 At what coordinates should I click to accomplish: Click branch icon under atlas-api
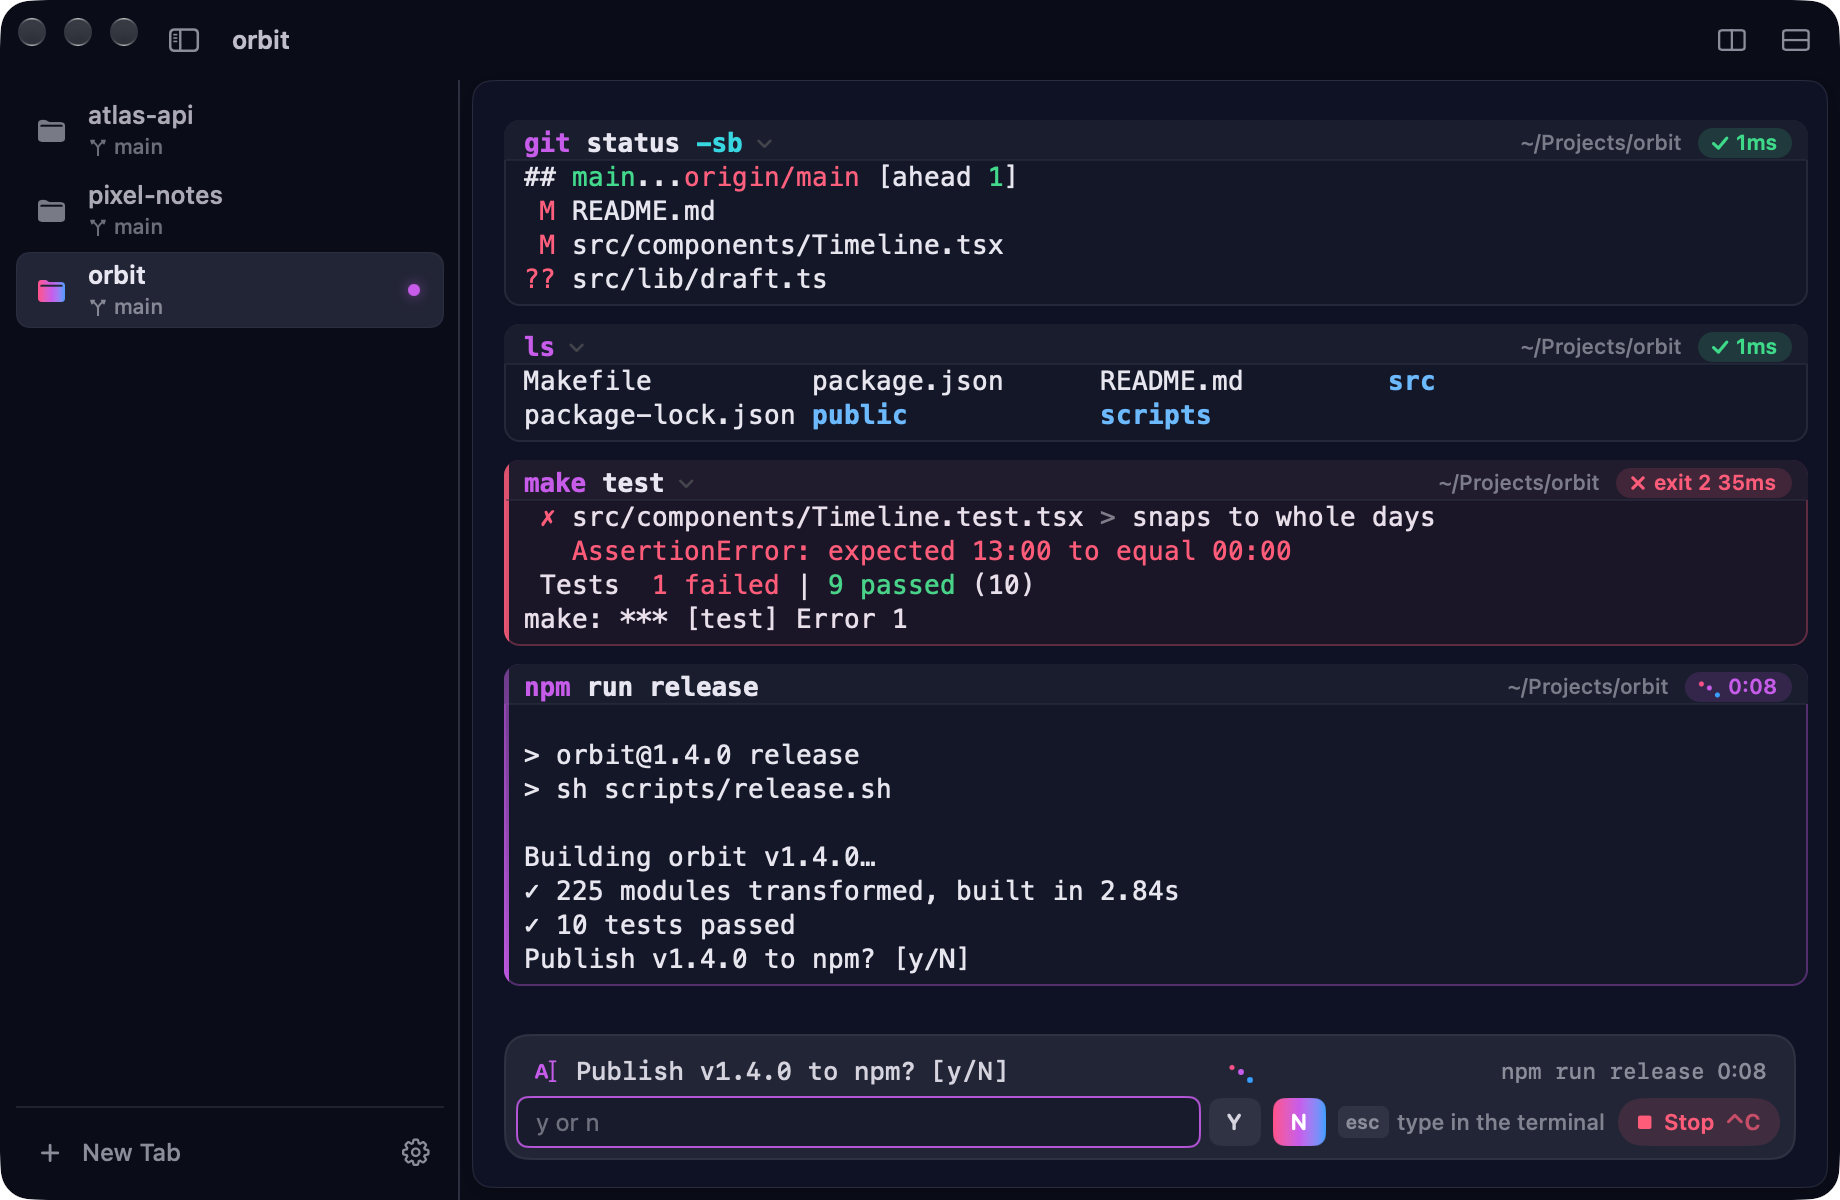point(98,147)
